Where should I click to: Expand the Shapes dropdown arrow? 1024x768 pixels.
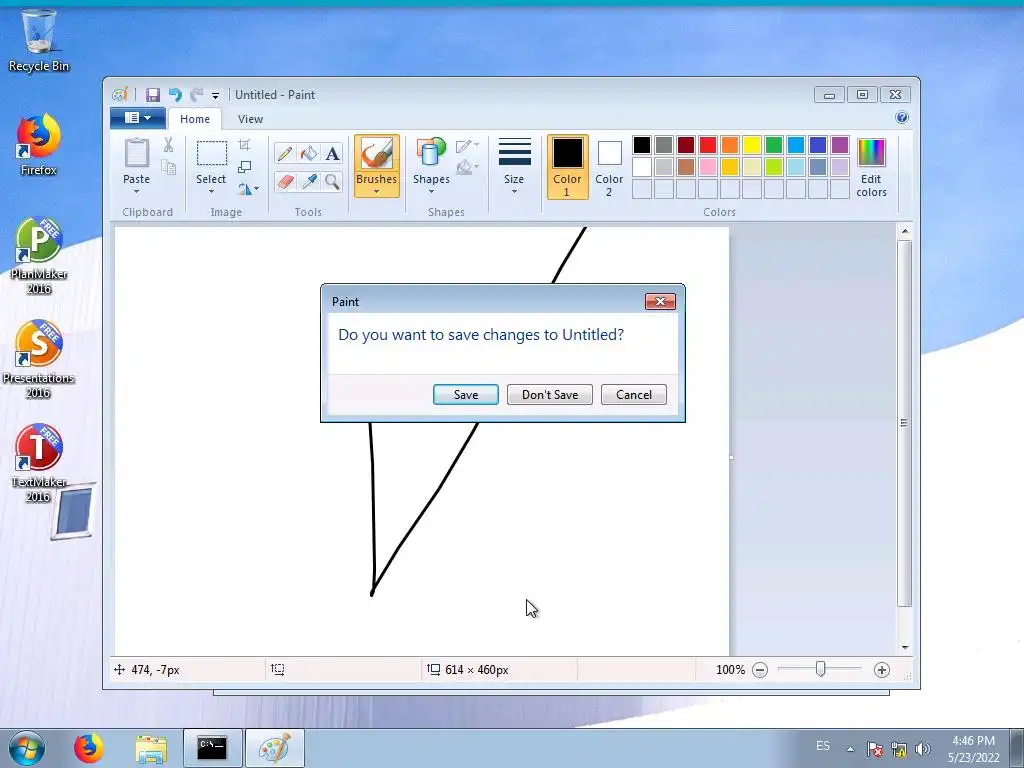pyautogui.click(x=431, y=191)
